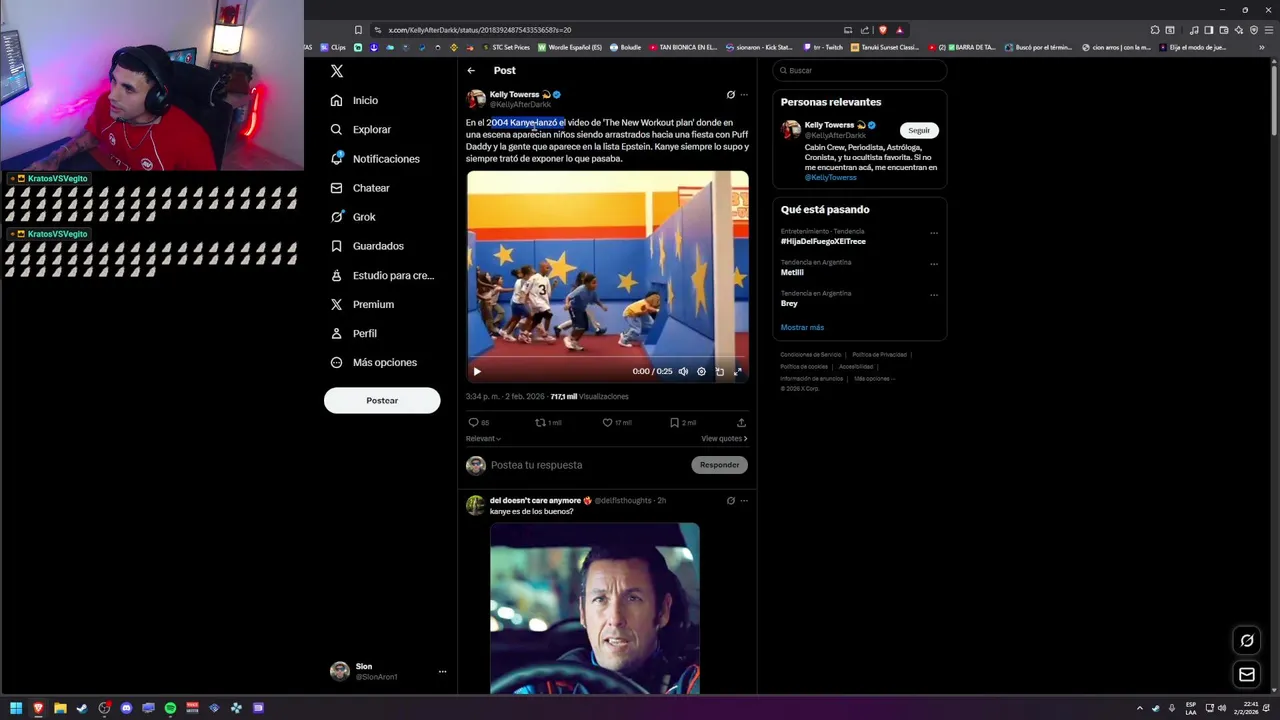Open floating messages envelope button
The width and height of the screenshot is (1280, 720).
[x=1247, y=675]
